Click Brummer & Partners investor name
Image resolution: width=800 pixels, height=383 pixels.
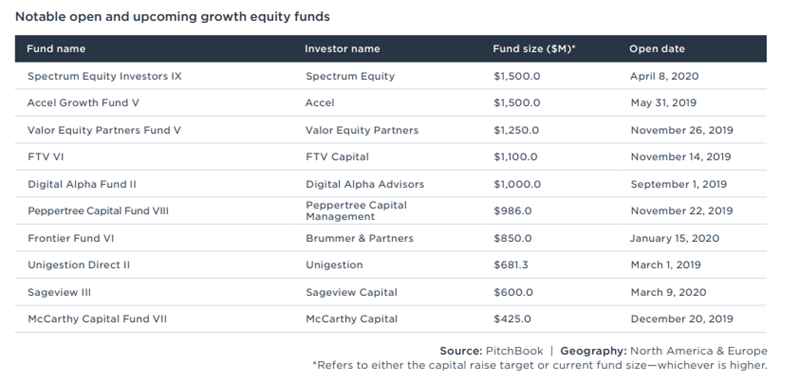tap(360, 239)
